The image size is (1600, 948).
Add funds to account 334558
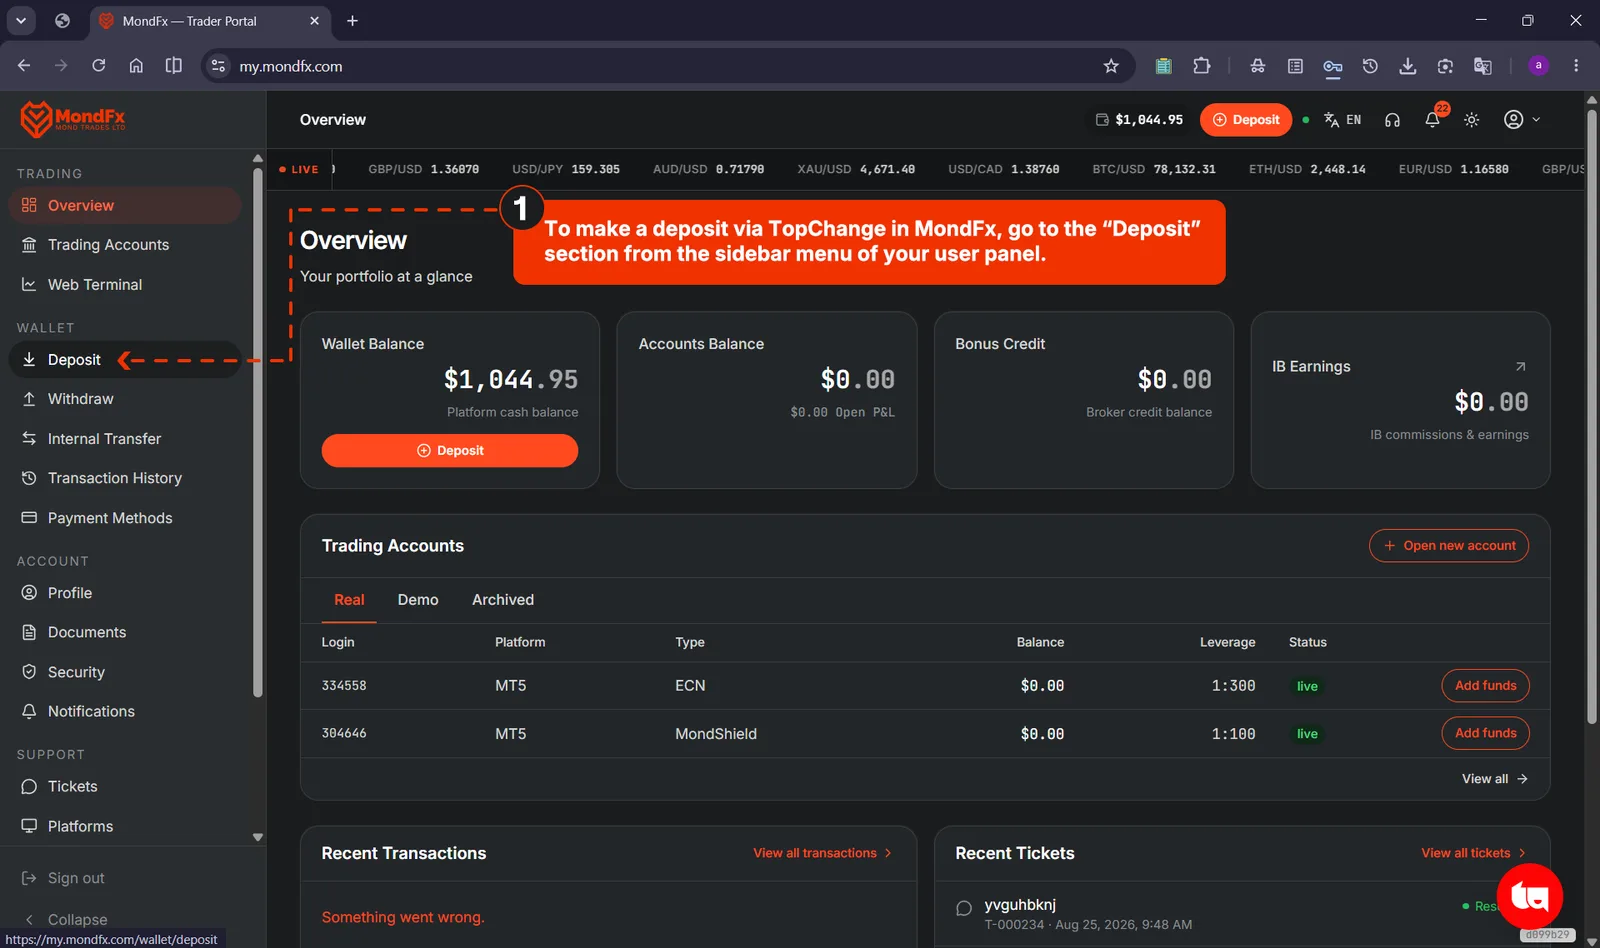pos(1485,686)
